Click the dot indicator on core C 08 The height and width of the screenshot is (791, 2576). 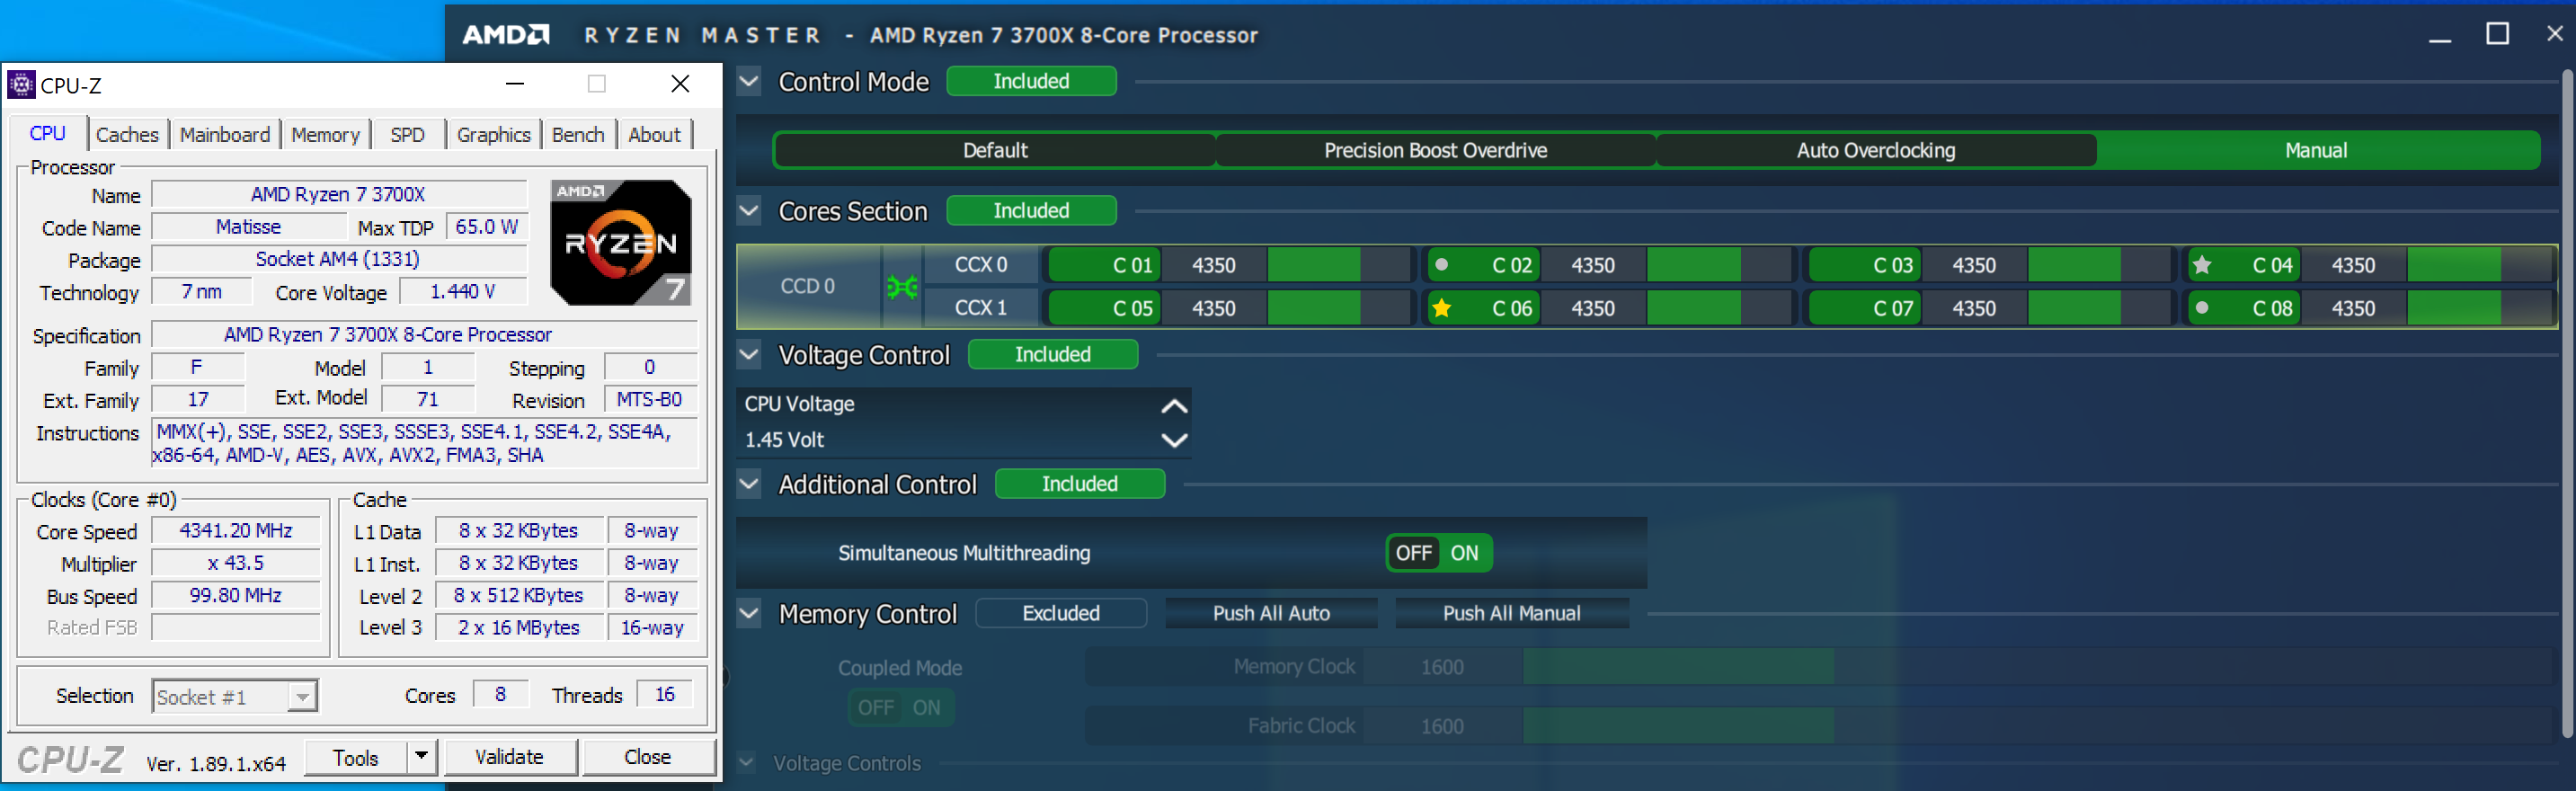click(2201, 308)
